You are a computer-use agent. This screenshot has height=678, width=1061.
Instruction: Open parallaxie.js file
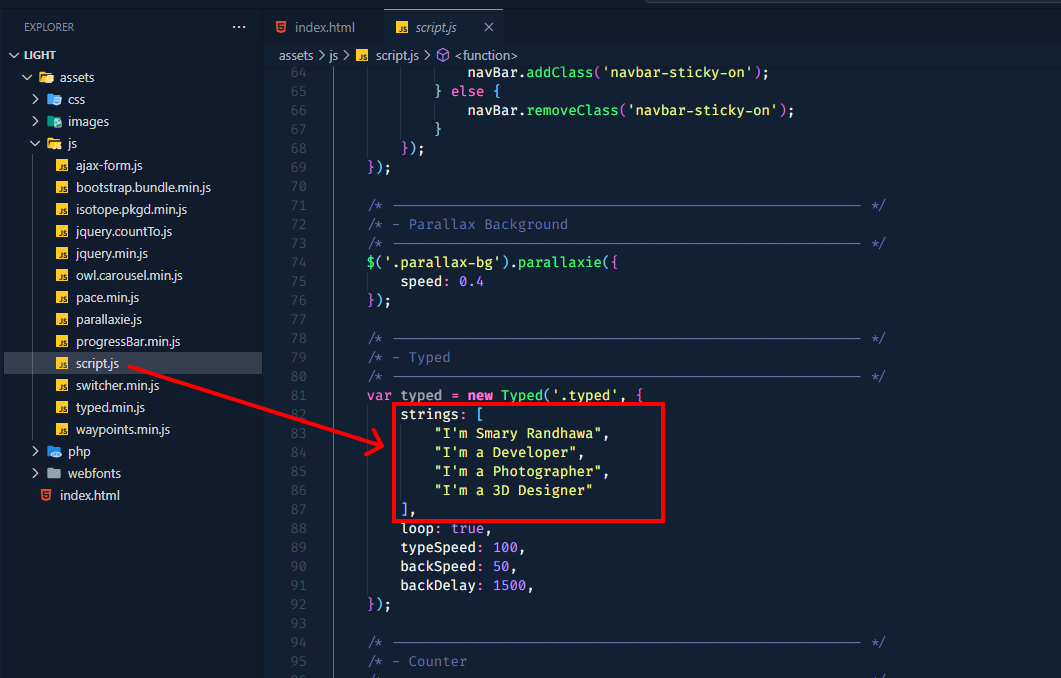(x=109, y=319)
